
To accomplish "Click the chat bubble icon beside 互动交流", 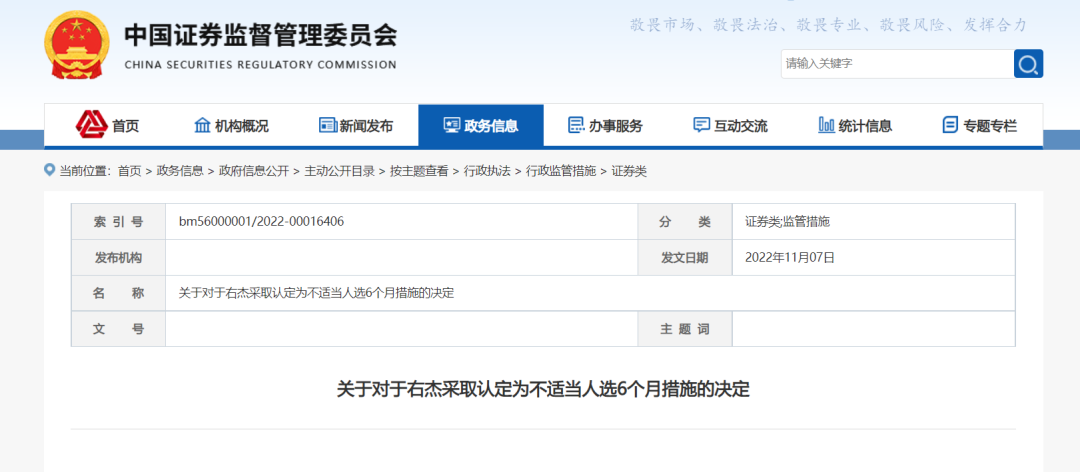I will tap(701, 125).
